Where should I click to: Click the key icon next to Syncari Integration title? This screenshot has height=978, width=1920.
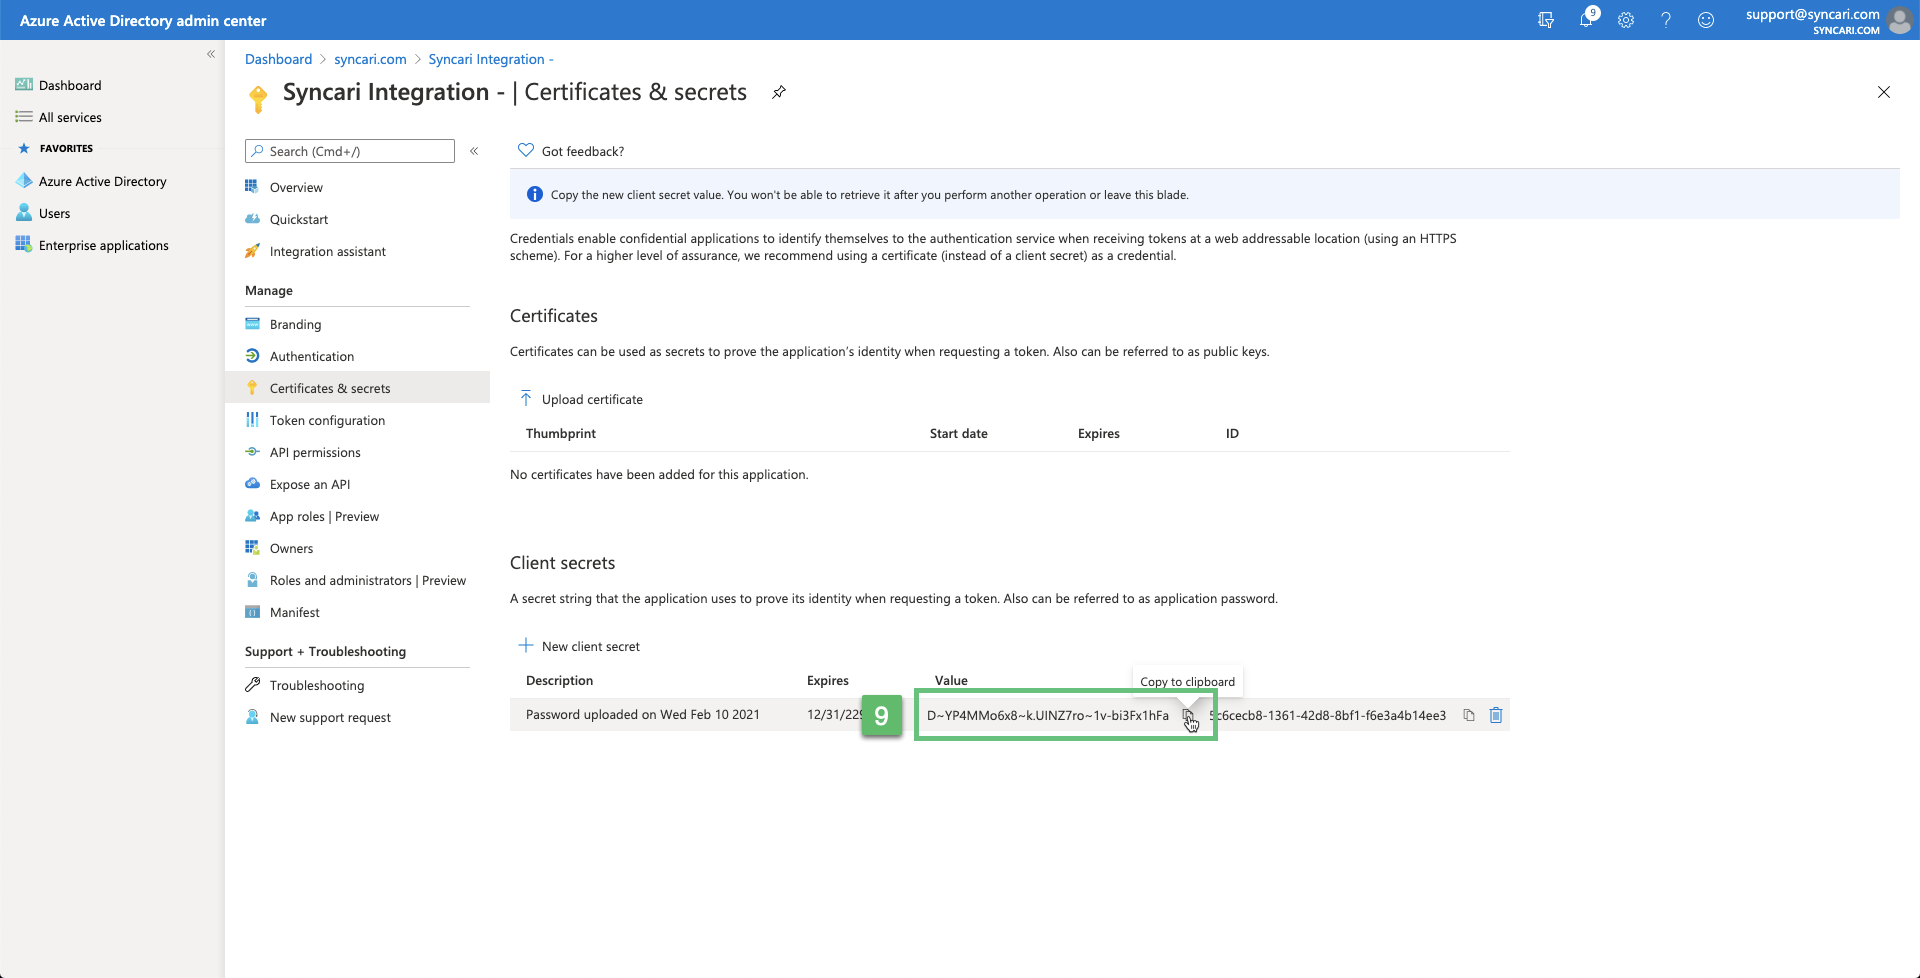click(x=258, y=99)
